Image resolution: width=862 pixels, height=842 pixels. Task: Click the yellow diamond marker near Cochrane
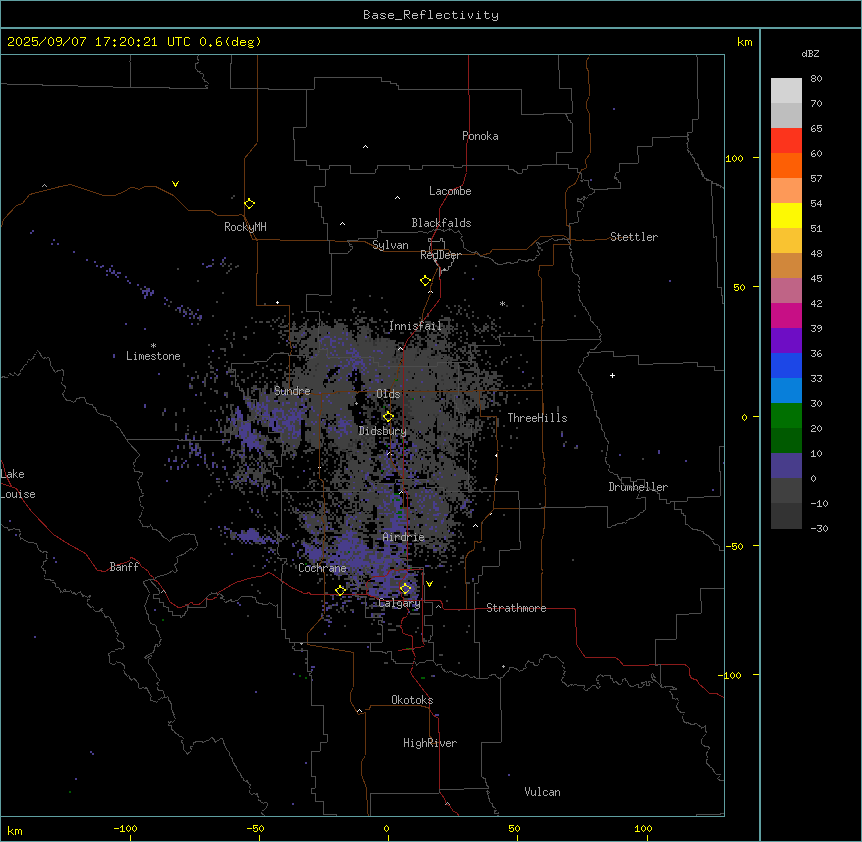[x=340, y=590]
